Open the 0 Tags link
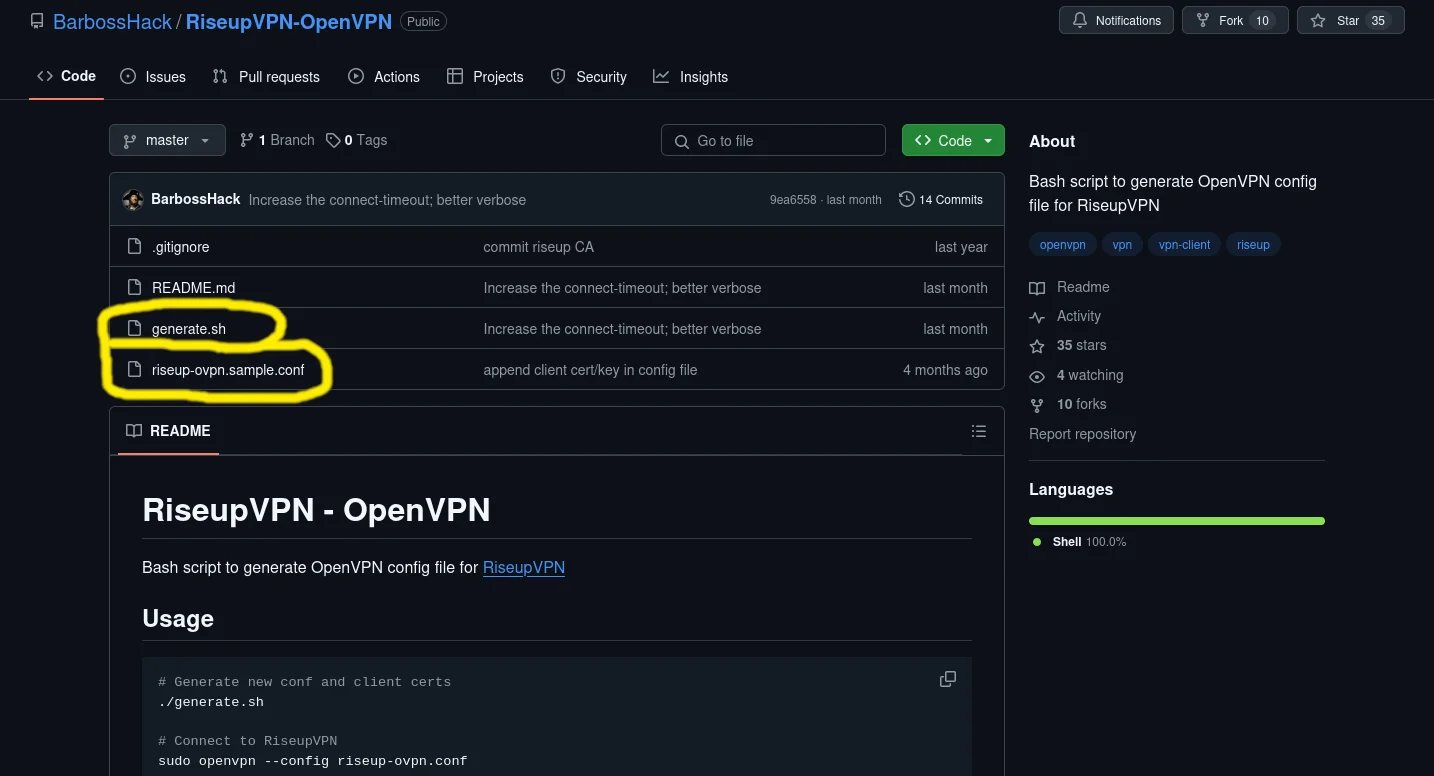The height and width of the screenshot is (776, 1434). tap(356, 140)
